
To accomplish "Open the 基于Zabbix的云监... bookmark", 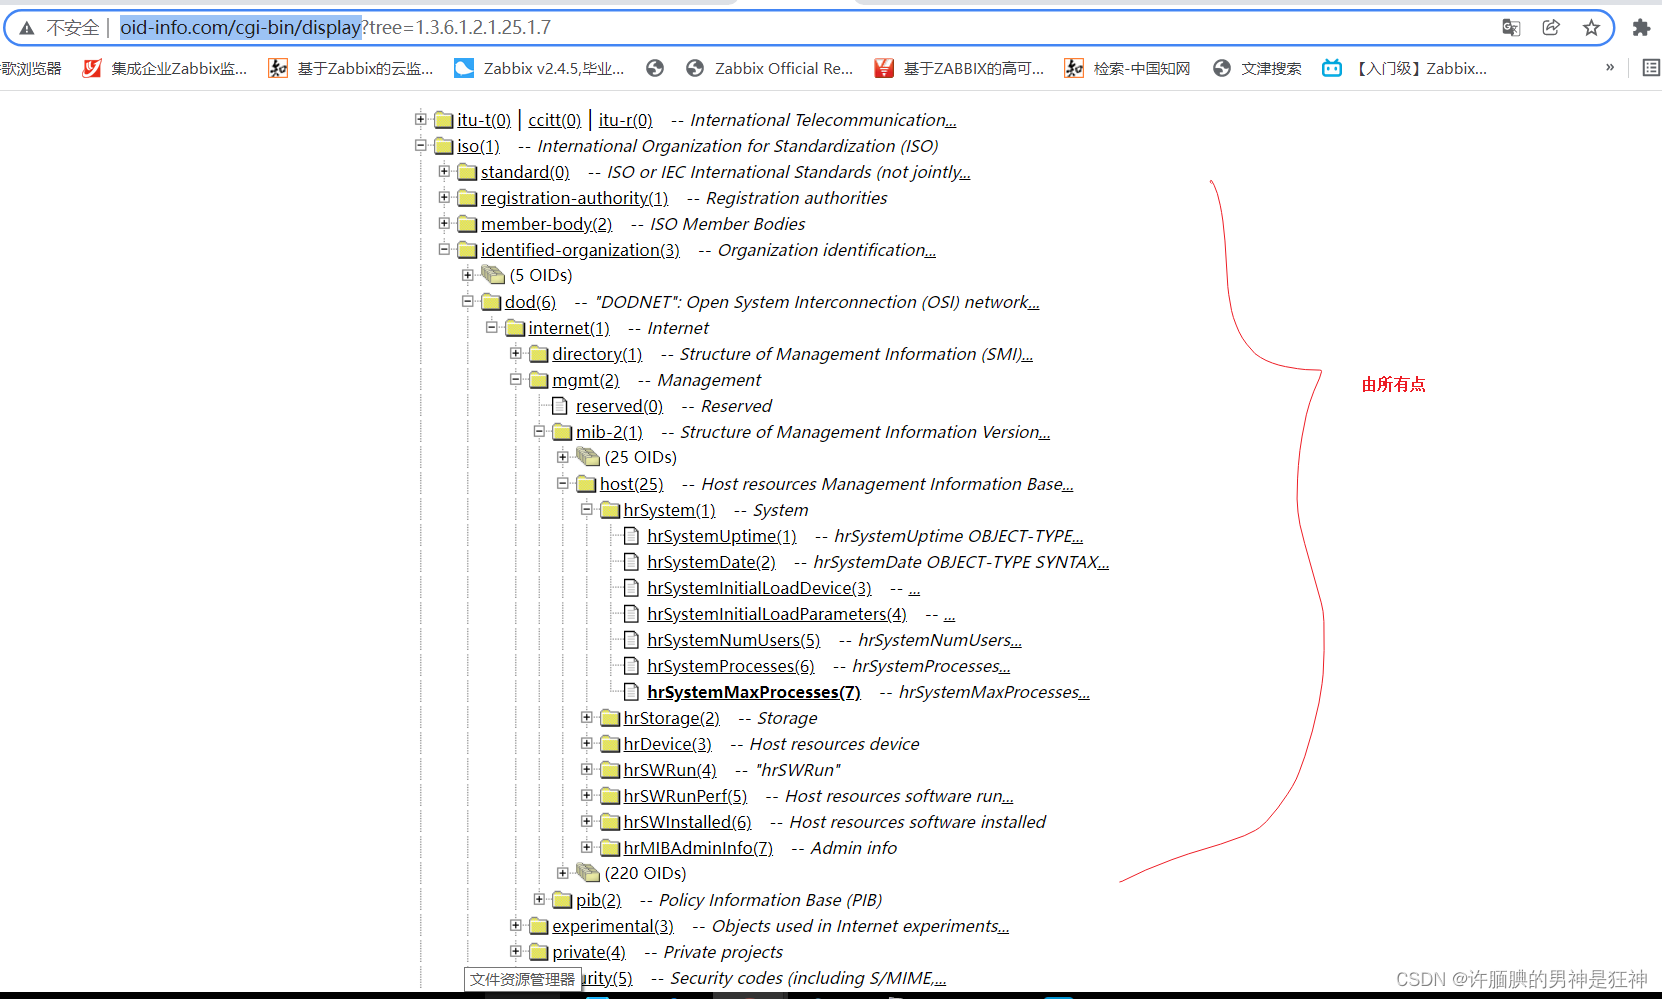I will point(351,68).
